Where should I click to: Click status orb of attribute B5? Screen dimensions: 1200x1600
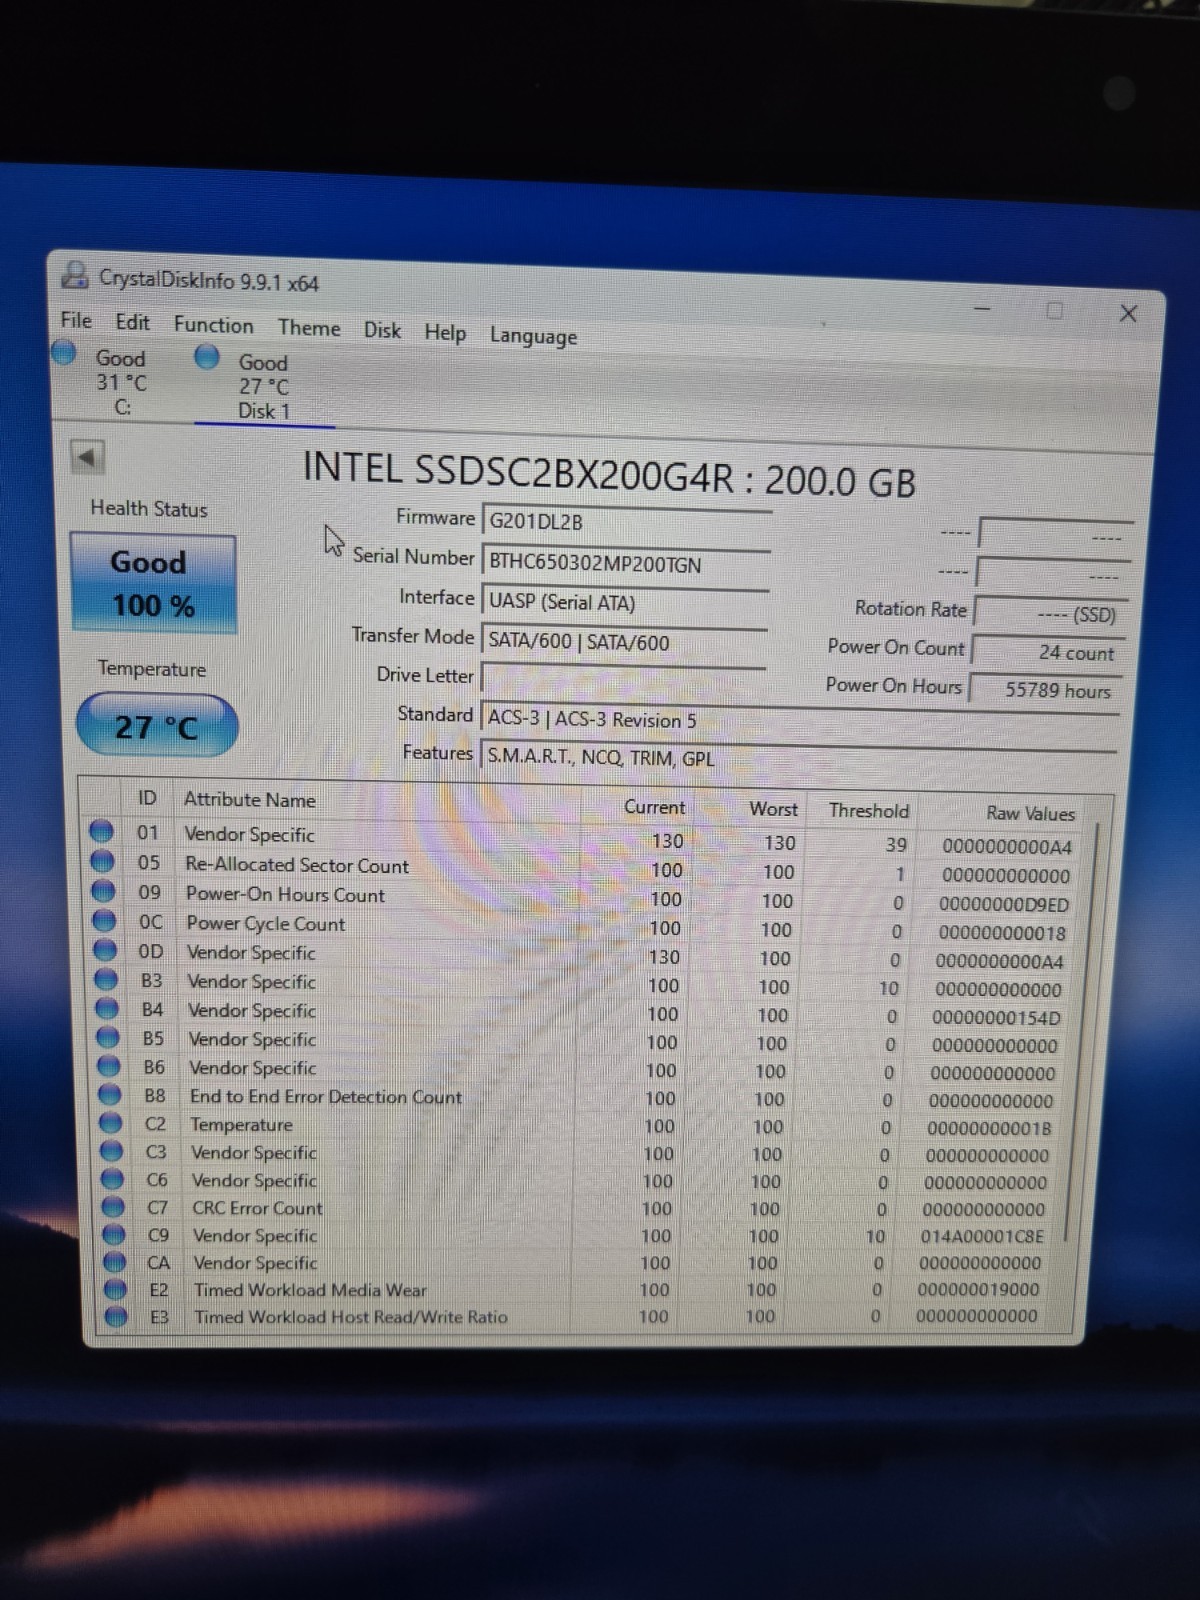pyautogui.click(x=108, y=1037)
